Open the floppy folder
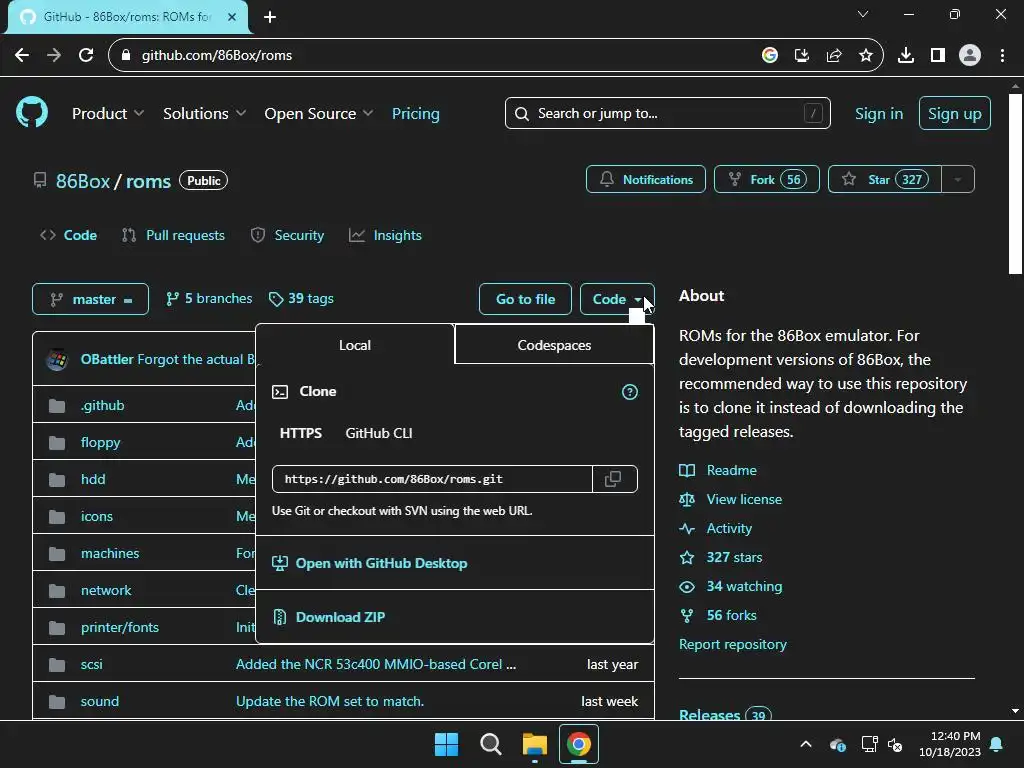Viewport: 1024px width, 768px height. click(x=101, y=442)
